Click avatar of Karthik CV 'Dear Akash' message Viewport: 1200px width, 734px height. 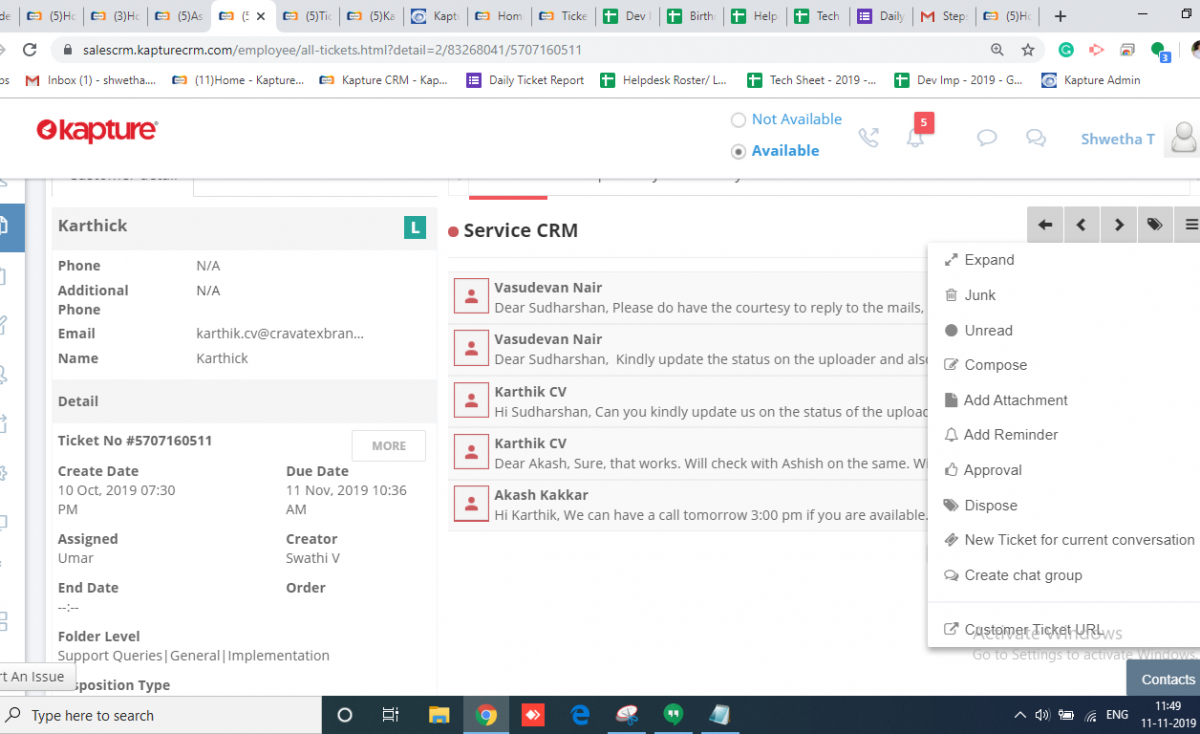tap(471, 452)
